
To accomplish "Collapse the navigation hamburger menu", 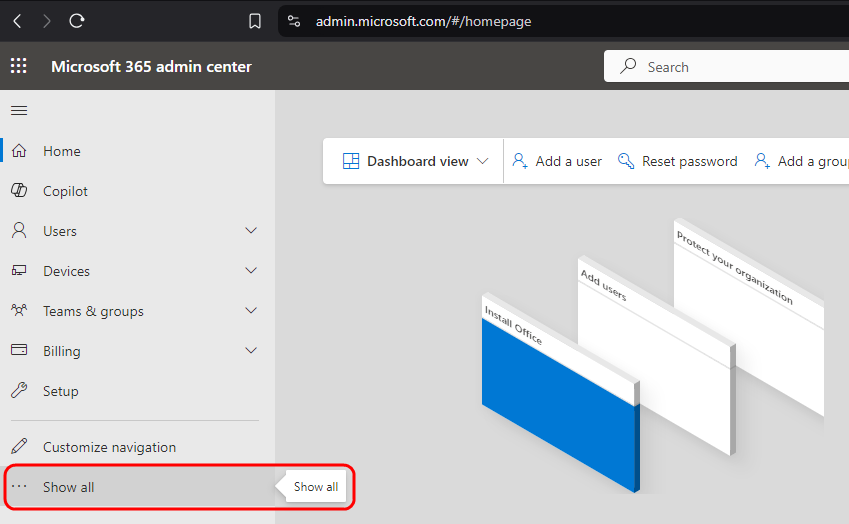I will (19, 110).
